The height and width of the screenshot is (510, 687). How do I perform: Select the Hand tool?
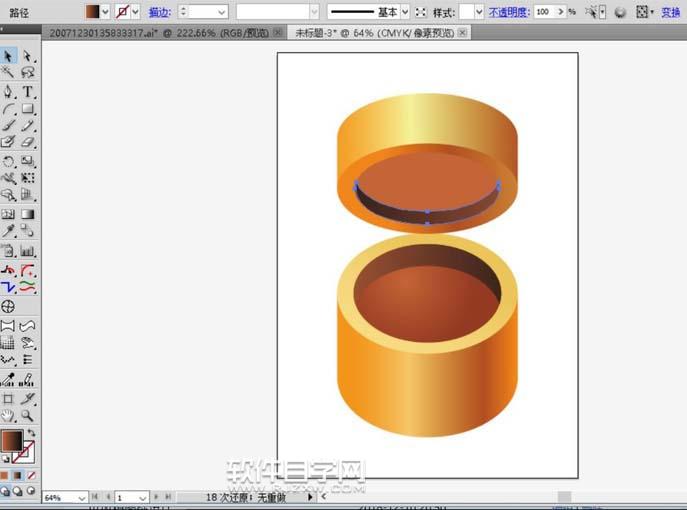click(x=9, y=414)
